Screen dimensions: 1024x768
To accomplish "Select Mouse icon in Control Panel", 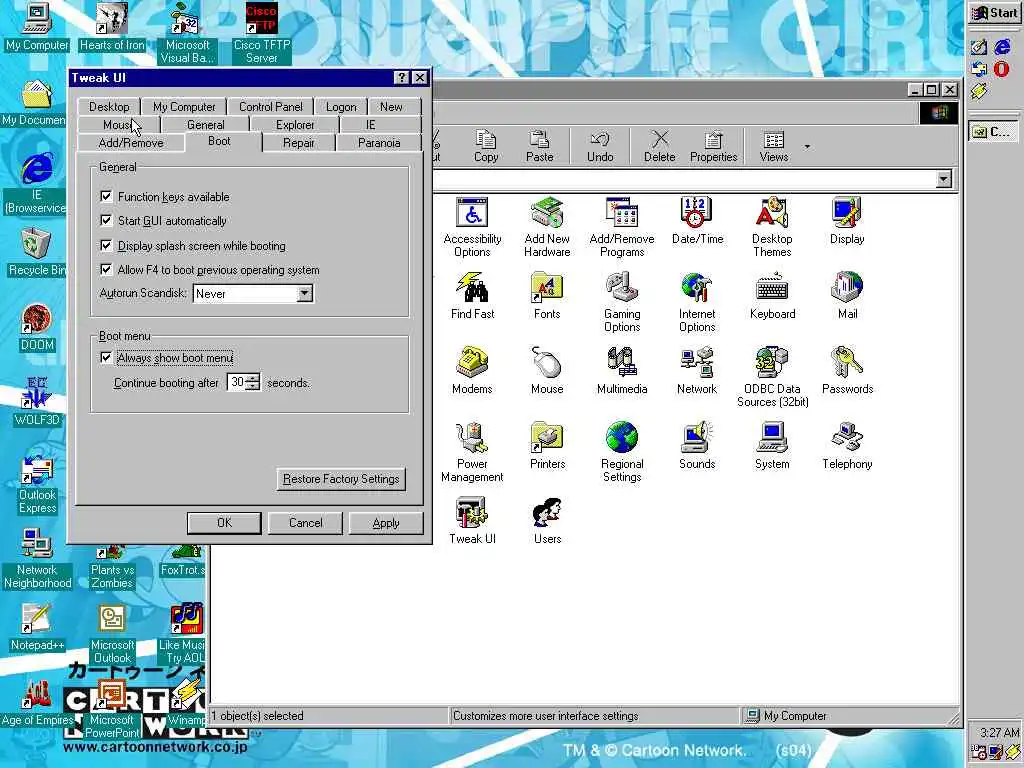I will coord(547,371).
